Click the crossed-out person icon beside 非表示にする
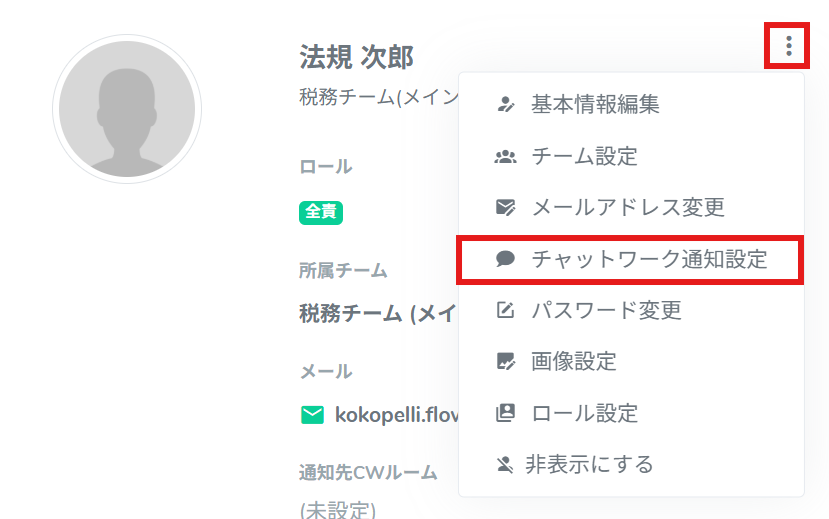The width and height of the screenshot is (829, 519). (x=506, y=464)
